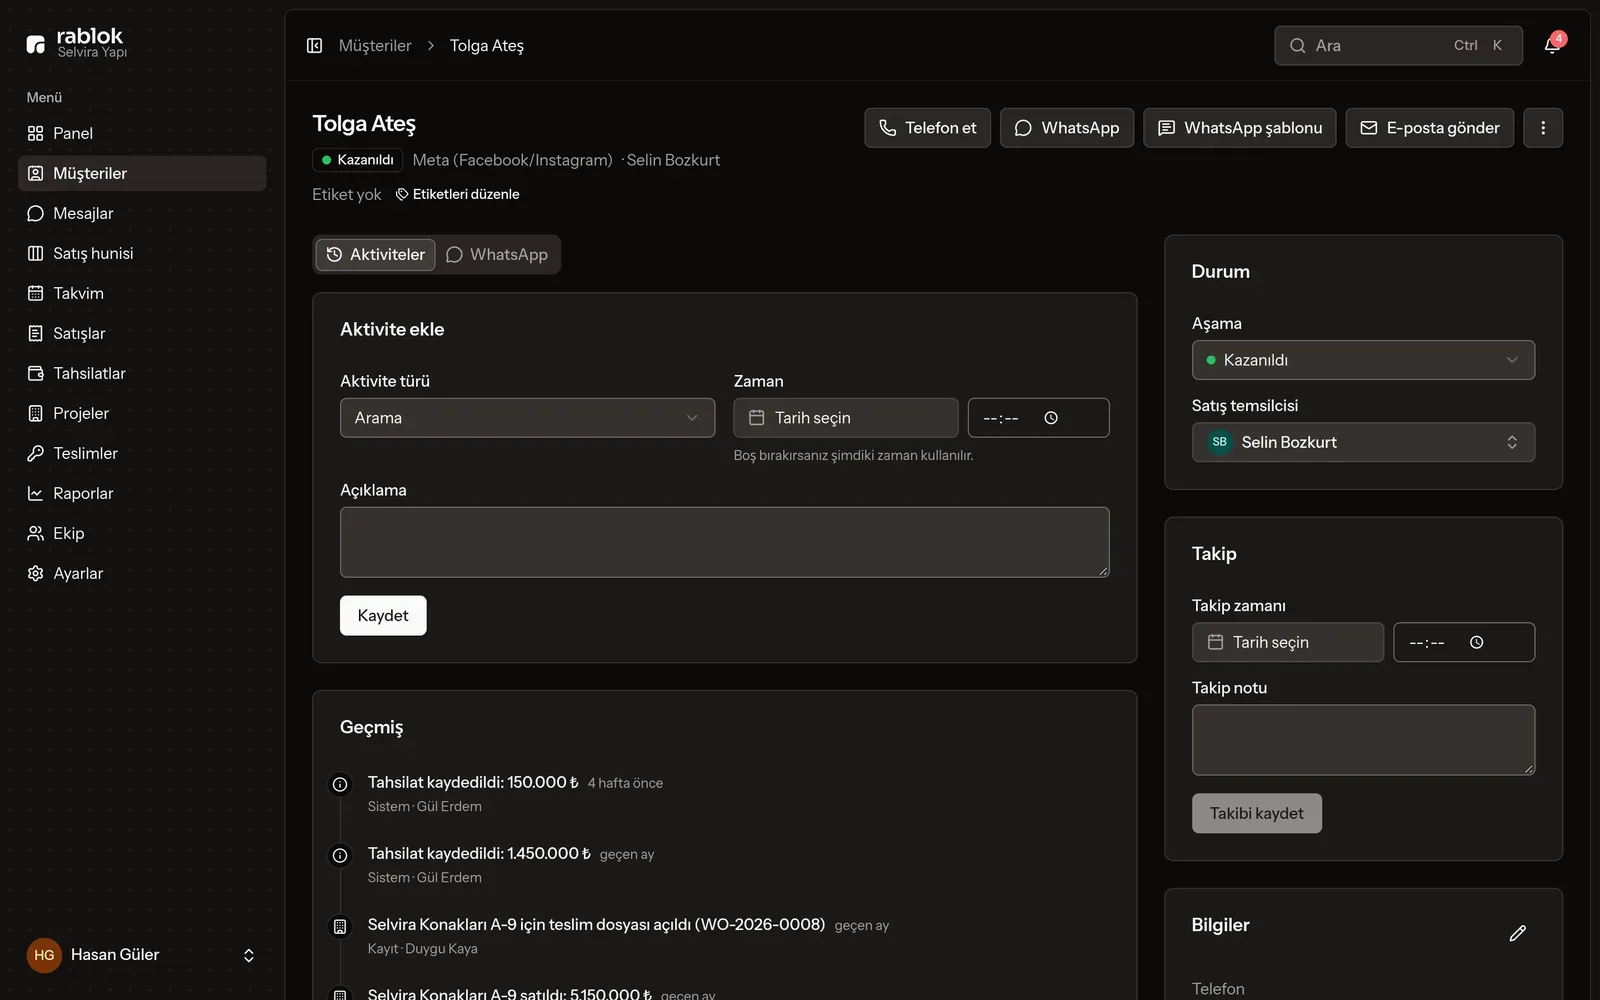Switch to the WhatsApp tab
The height and width of the screenshot is (1000, 1600).
(x=497, y=255)
